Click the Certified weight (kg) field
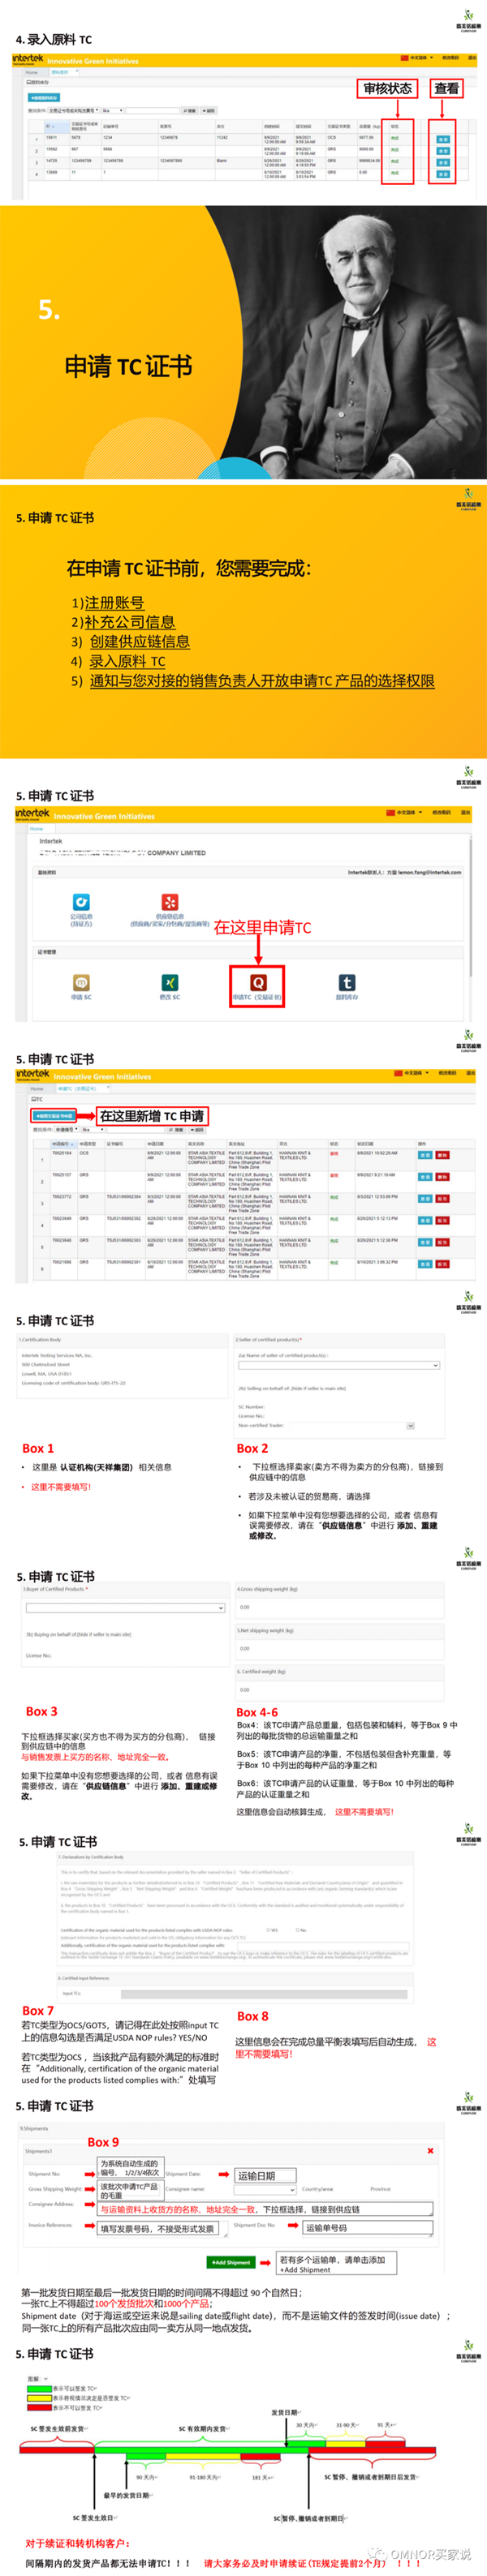 (x=339, y=1690)
